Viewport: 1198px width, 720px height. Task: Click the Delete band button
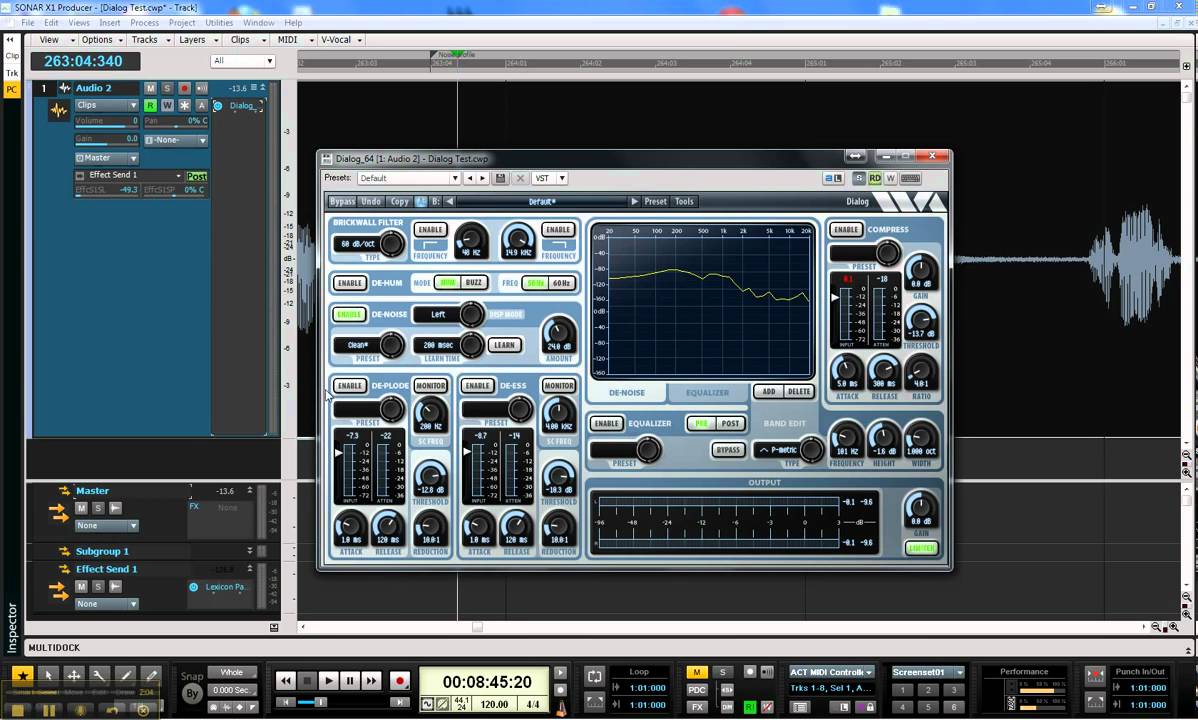[798, 391]
